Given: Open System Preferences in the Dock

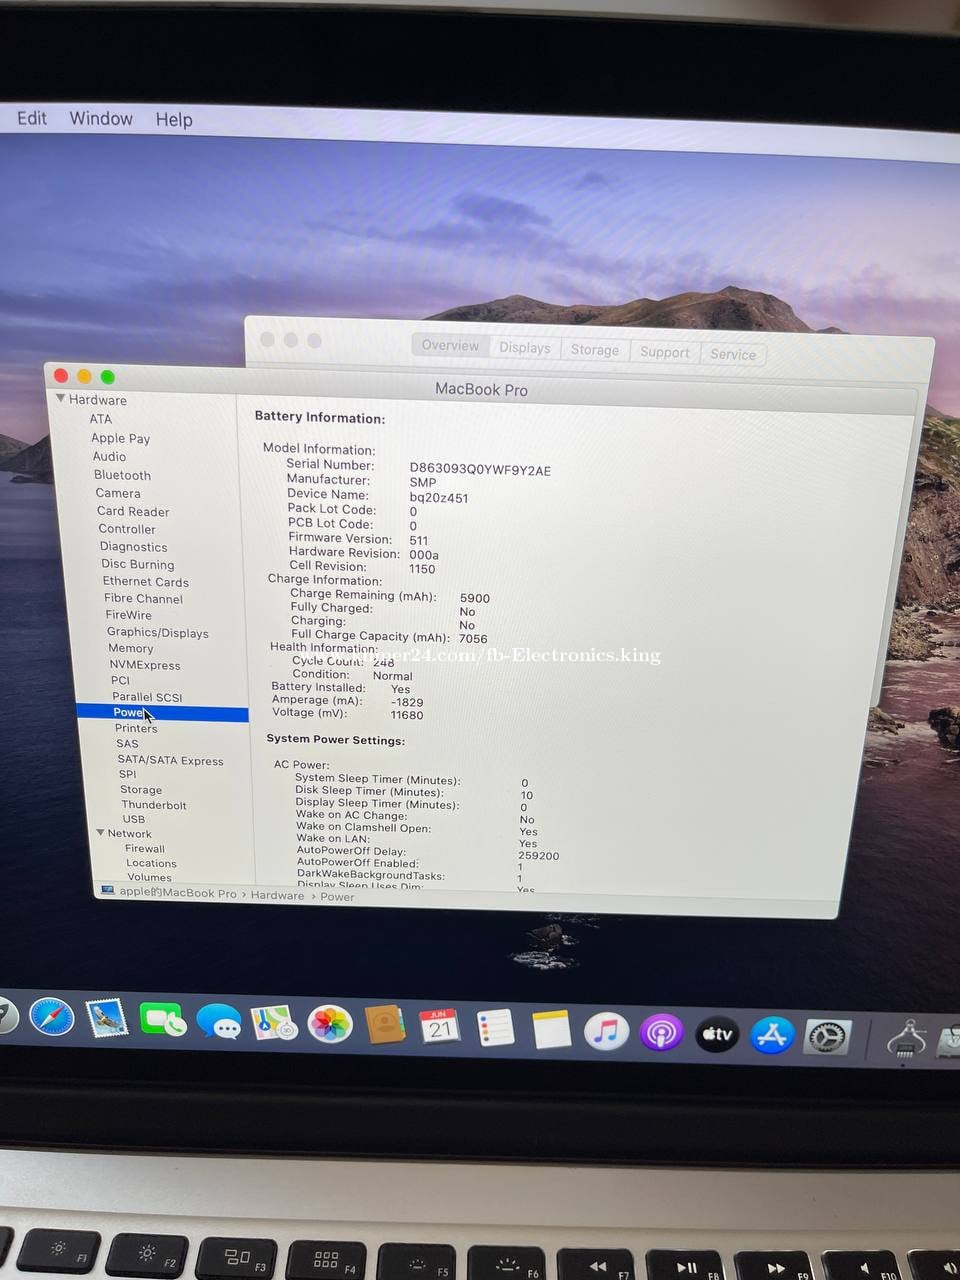Looking at the screenshot, I should point(827,1037).
